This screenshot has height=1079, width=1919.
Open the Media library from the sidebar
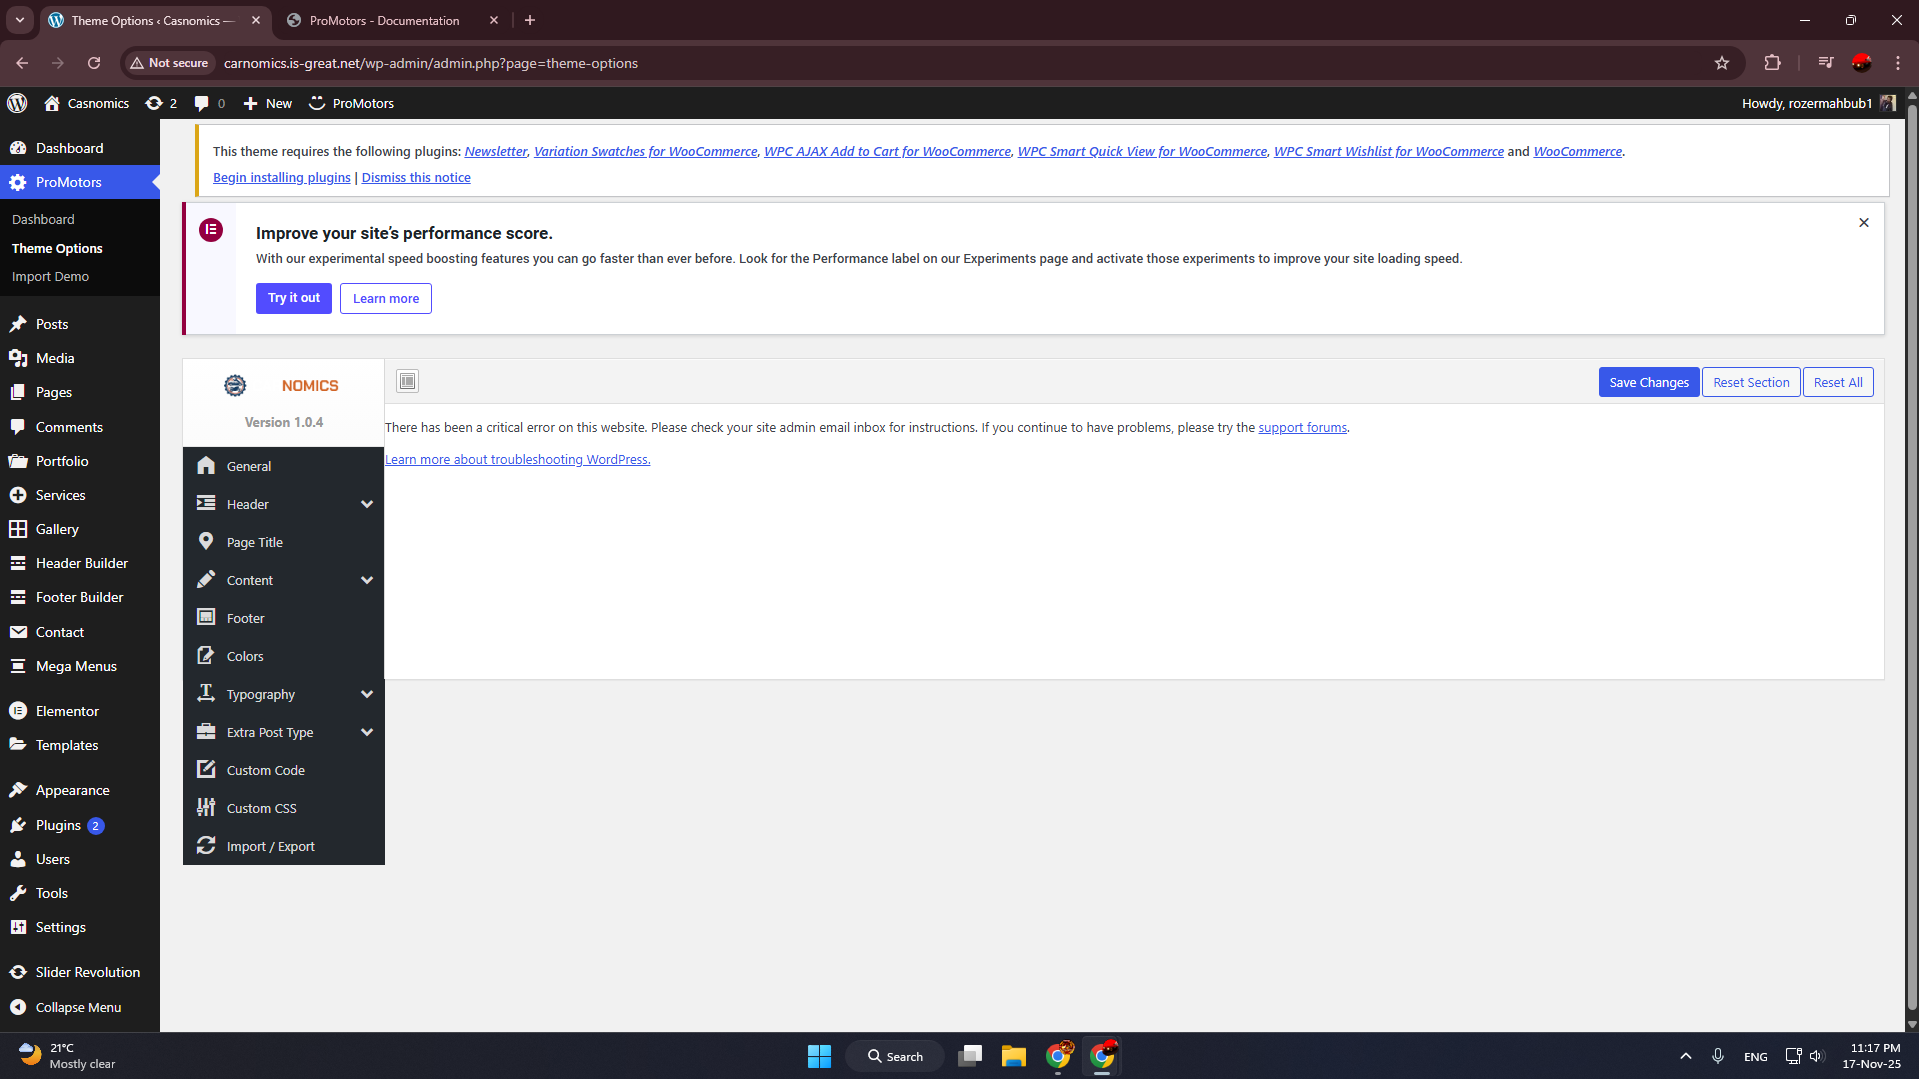tap(54, 357)
